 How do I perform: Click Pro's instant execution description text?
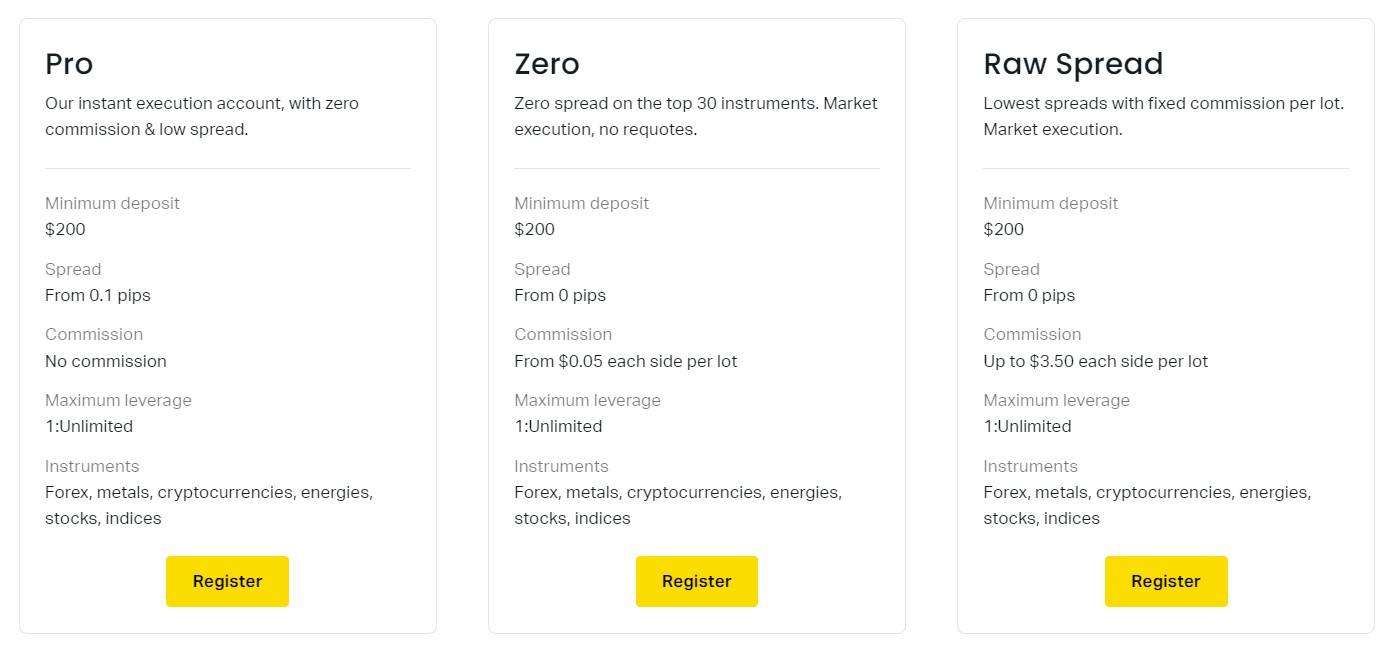(x=201, y=116)
